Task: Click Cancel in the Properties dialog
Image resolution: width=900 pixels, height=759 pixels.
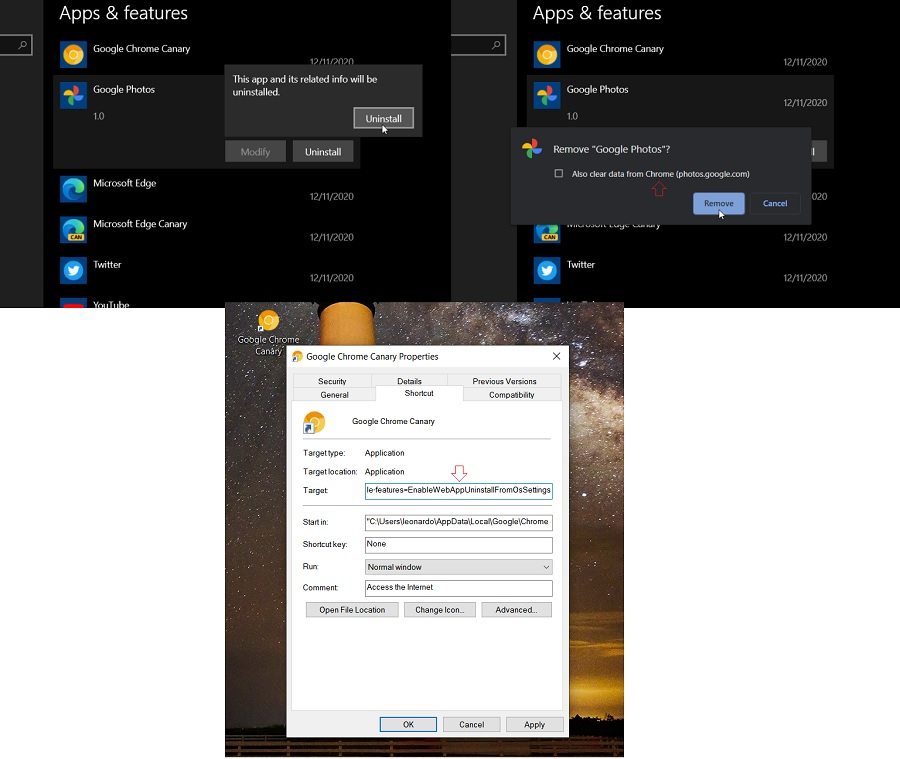Action: coord(472,725)
